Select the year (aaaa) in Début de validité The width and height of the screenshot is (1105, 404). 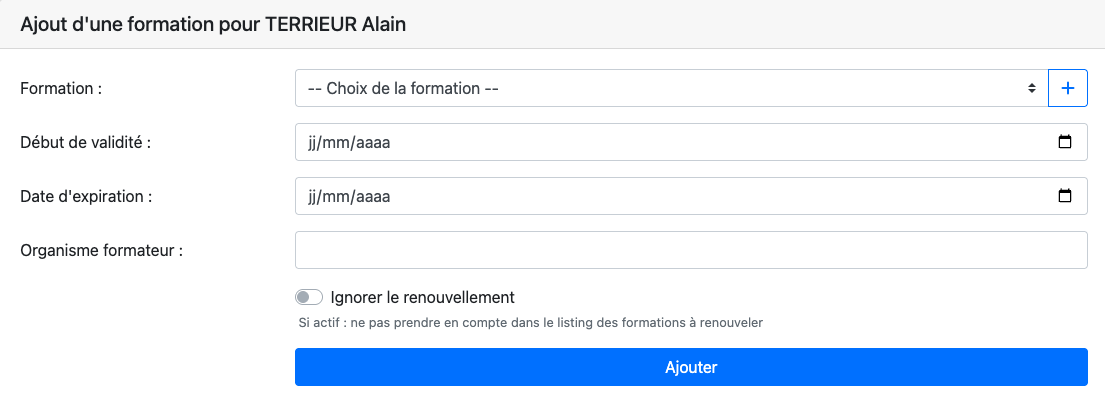[372, 142]
